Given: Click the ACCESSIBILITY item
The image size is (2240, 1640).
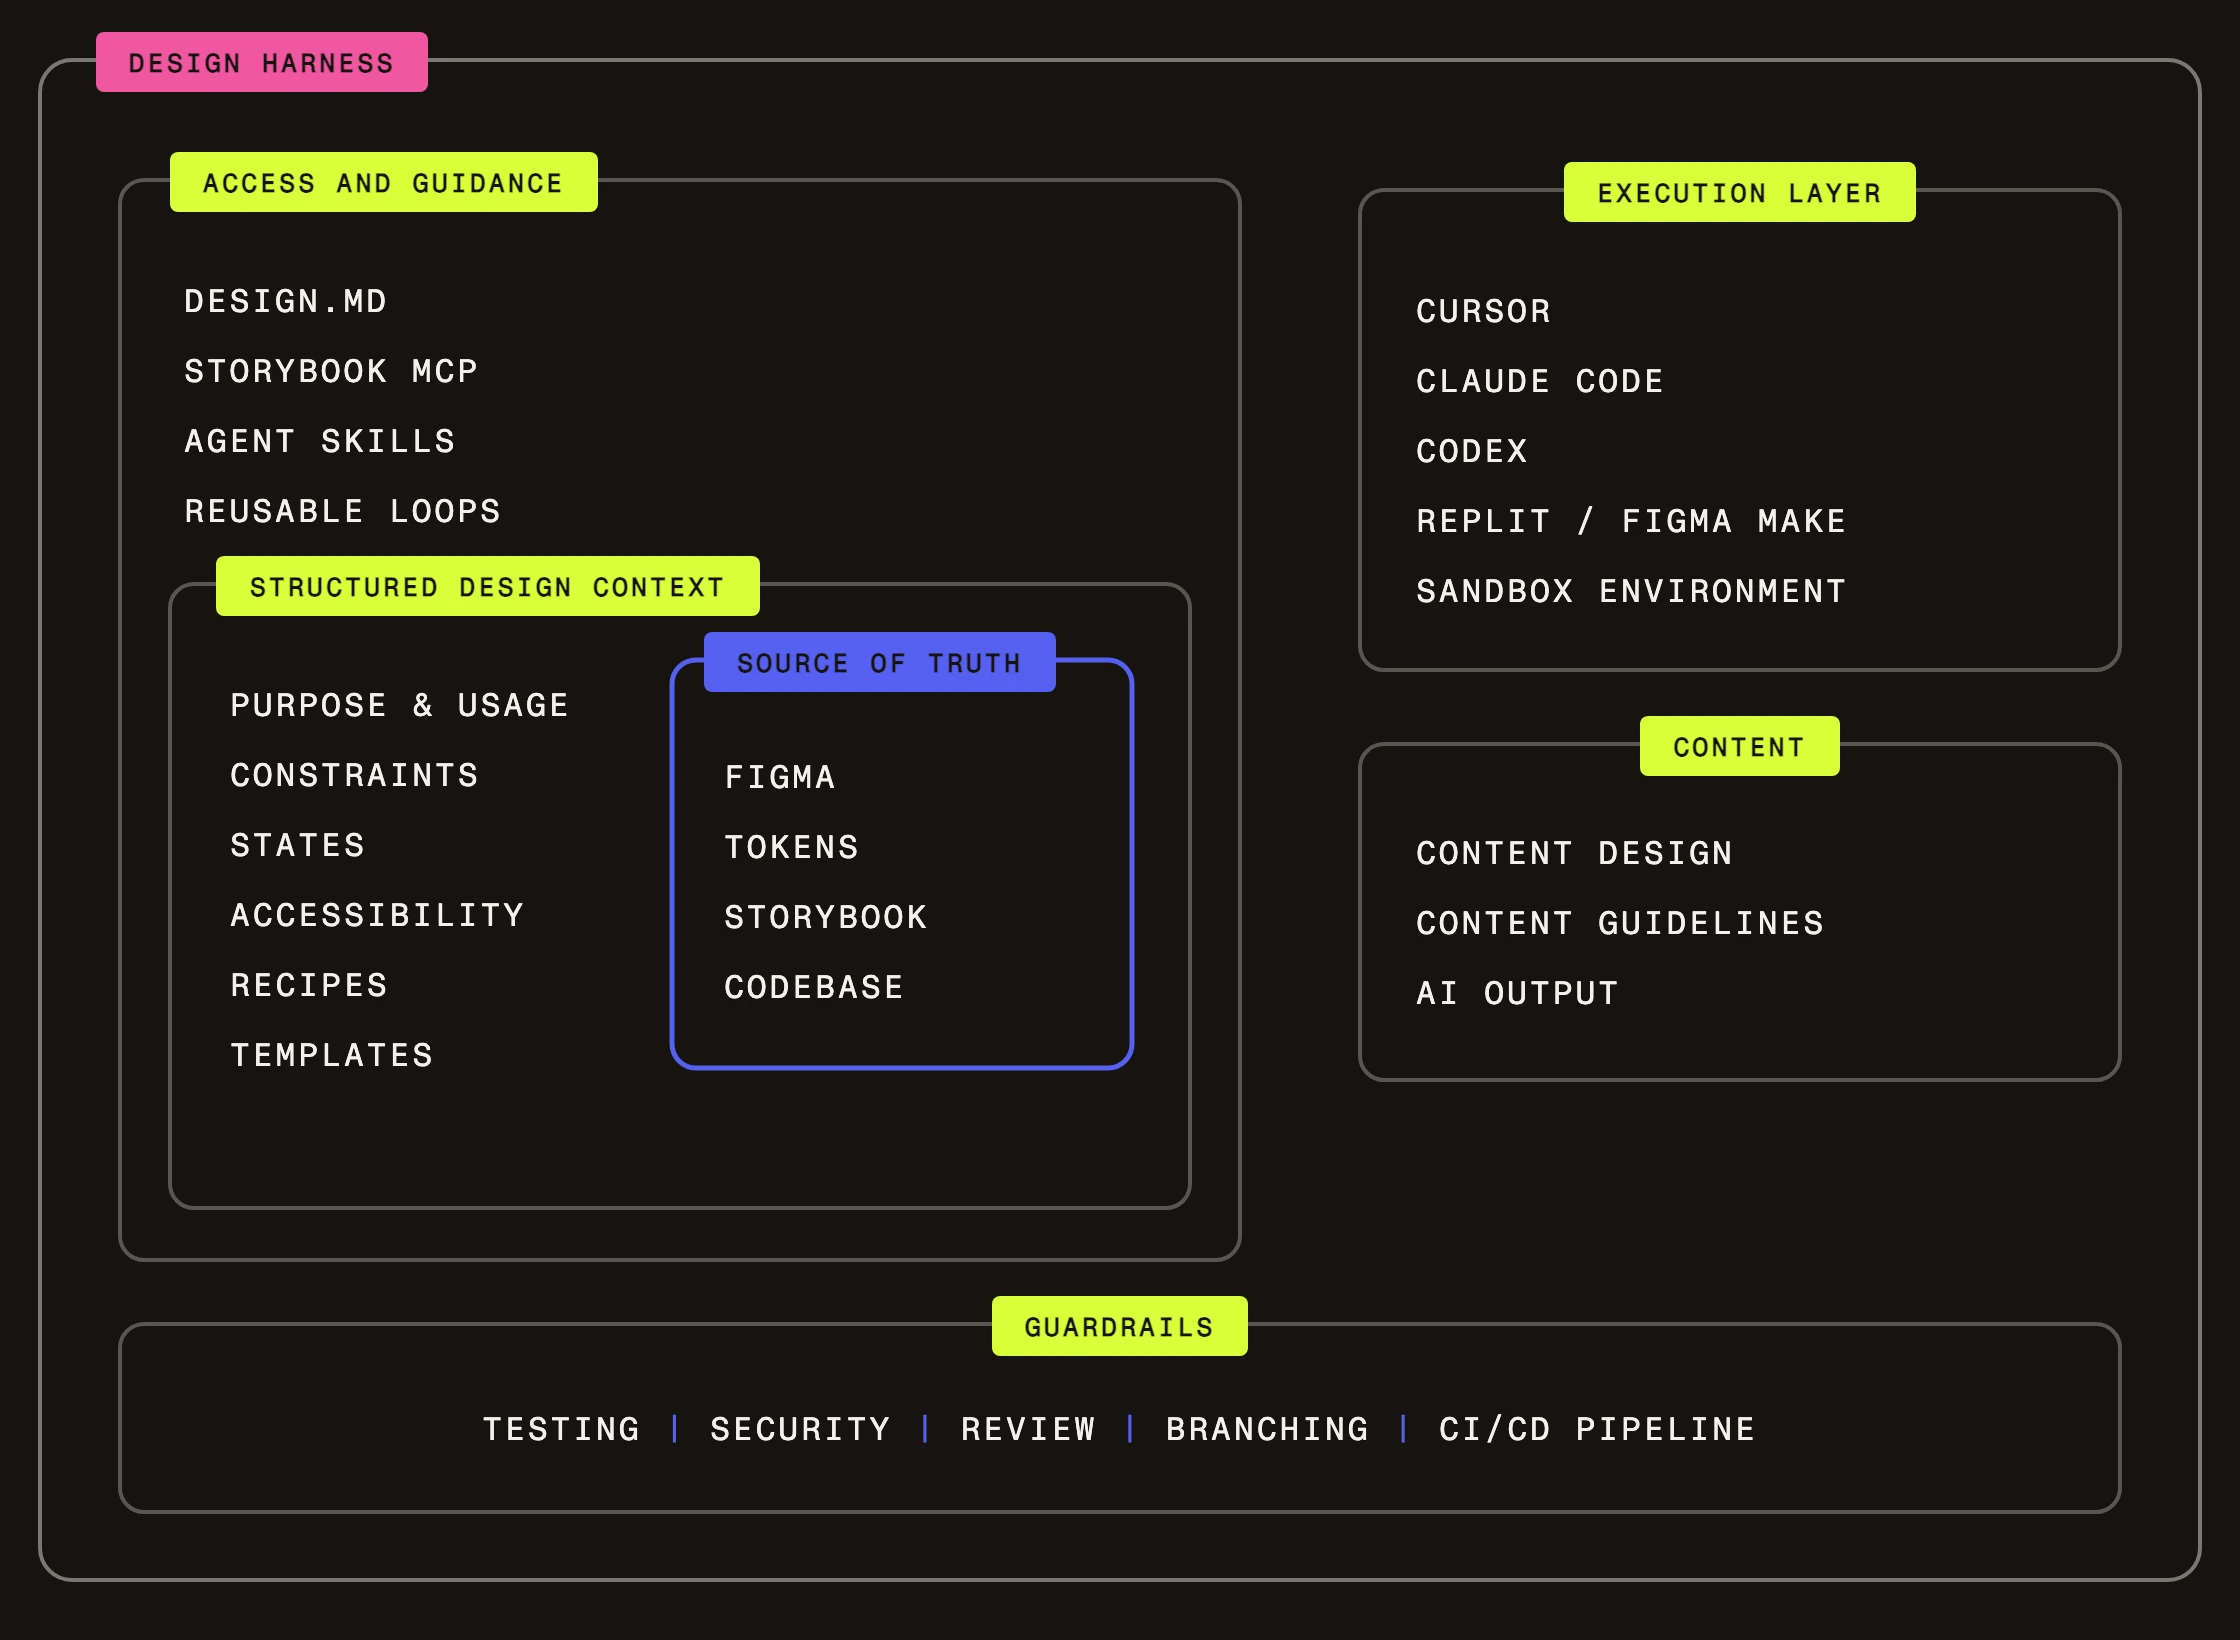Looking at the screenshot, I should pyautogui.click(x=377, y=915).
